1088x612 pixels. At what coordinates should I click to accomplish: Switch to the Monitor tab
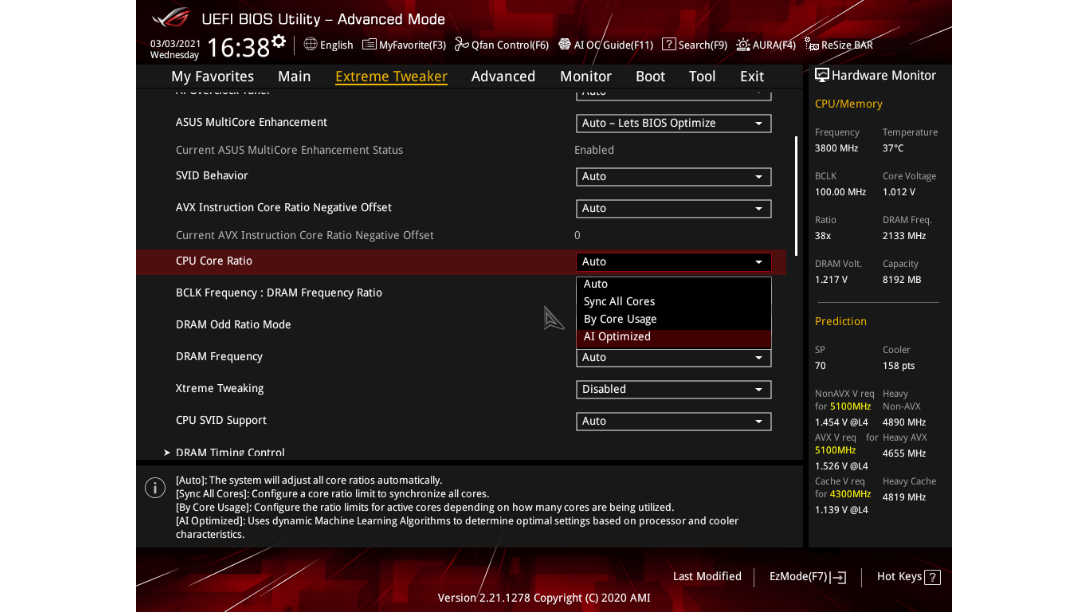[585, 76]
